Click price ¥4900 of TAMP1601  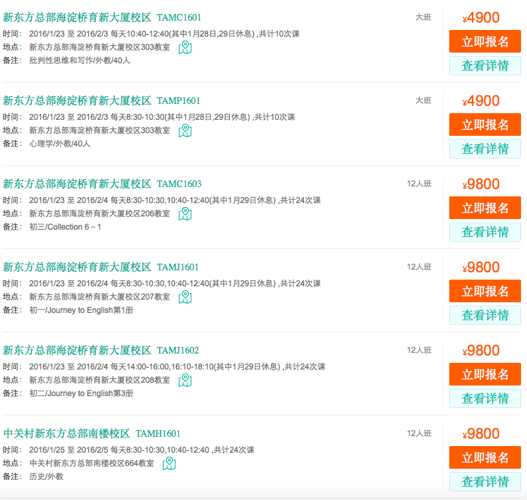coord(481,101)
